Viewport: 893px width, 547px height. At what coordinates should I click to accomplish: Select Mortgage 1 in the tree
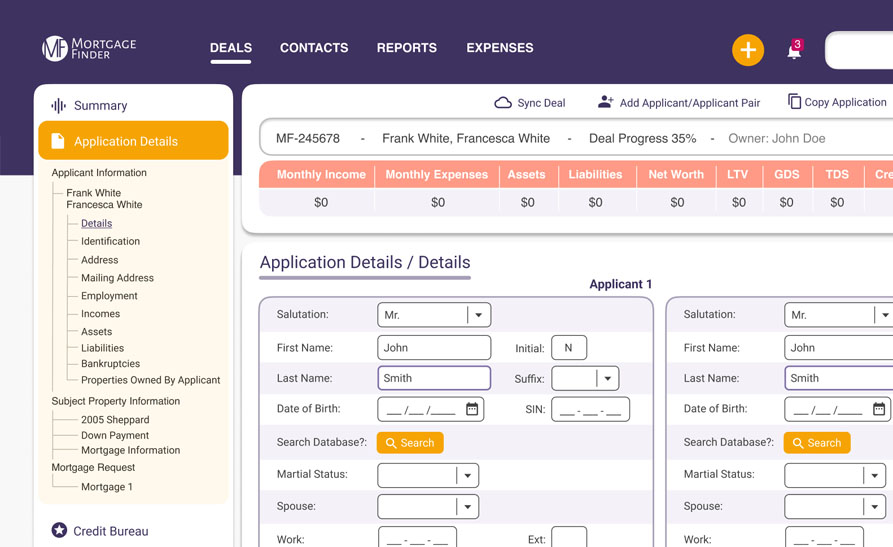(x=106, y=487)
